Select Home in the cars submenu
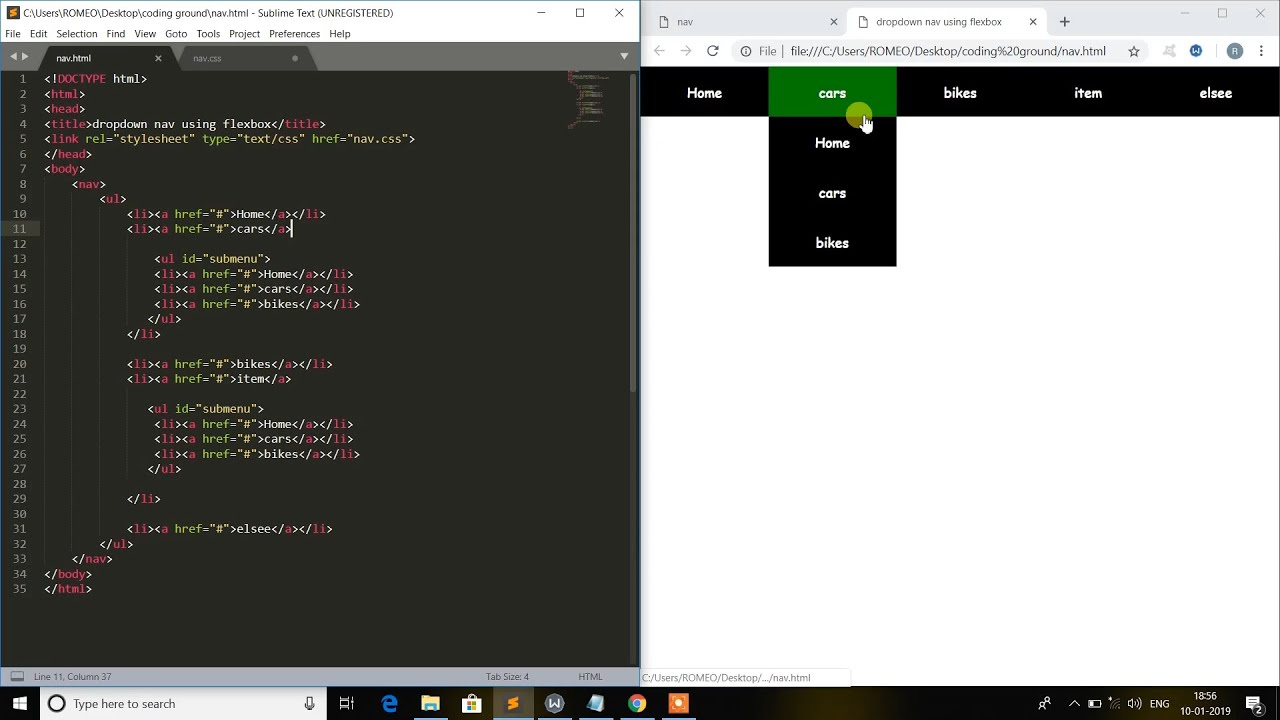The height and width of the screenshot is (720, 1280). click(832, 143)
